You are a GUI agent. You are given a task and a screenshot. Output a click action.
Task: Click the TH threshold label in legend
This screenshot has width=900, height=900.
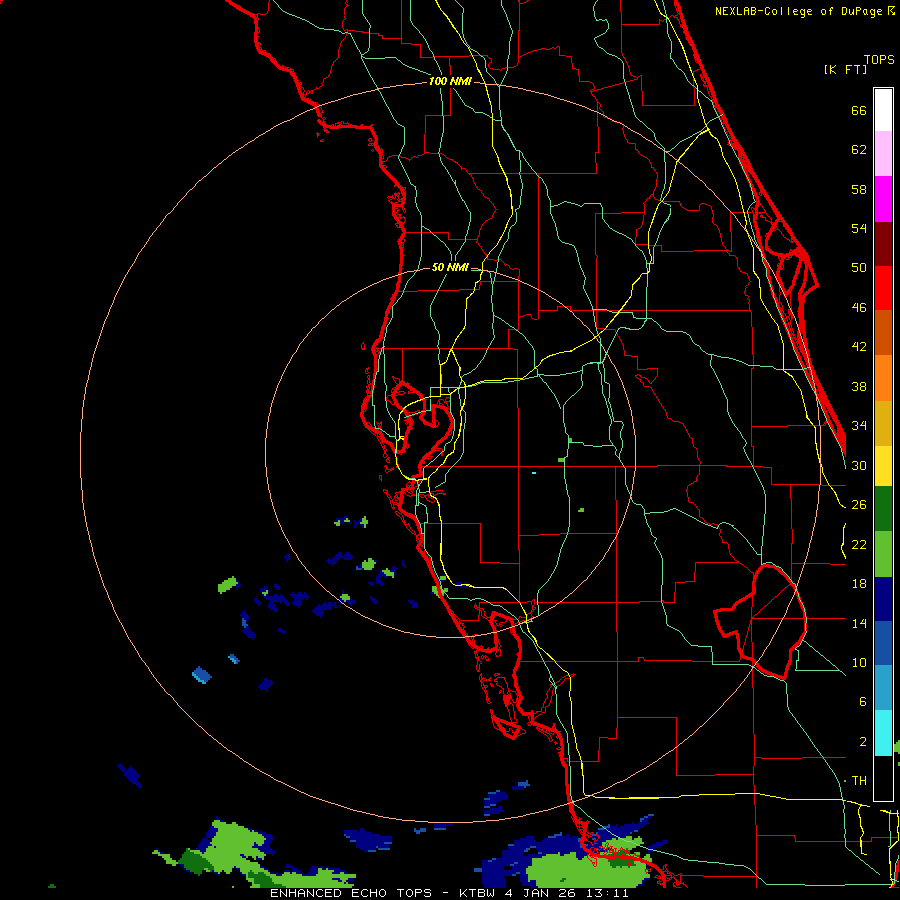pos(859,780)
